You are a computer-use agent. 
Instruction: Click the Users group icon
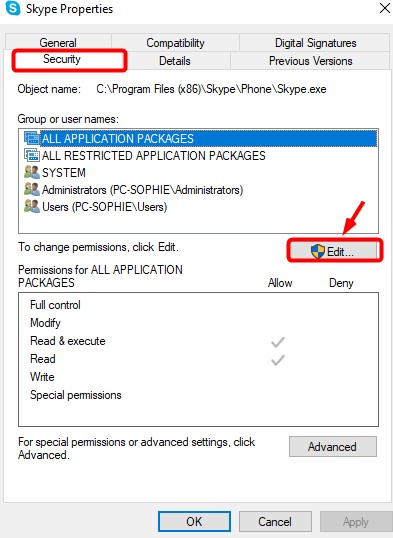(x=32, y=207)
